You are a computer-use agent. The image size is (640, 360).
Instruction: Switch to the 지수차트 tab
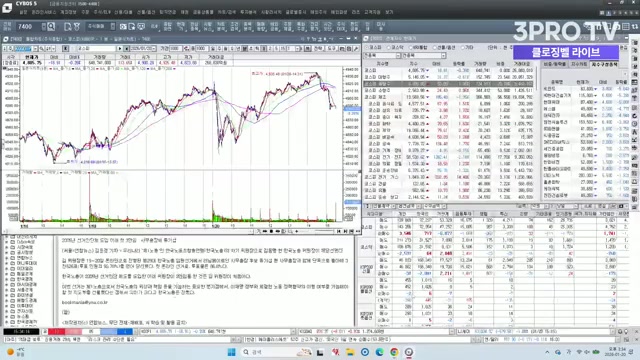click(579, 64)
